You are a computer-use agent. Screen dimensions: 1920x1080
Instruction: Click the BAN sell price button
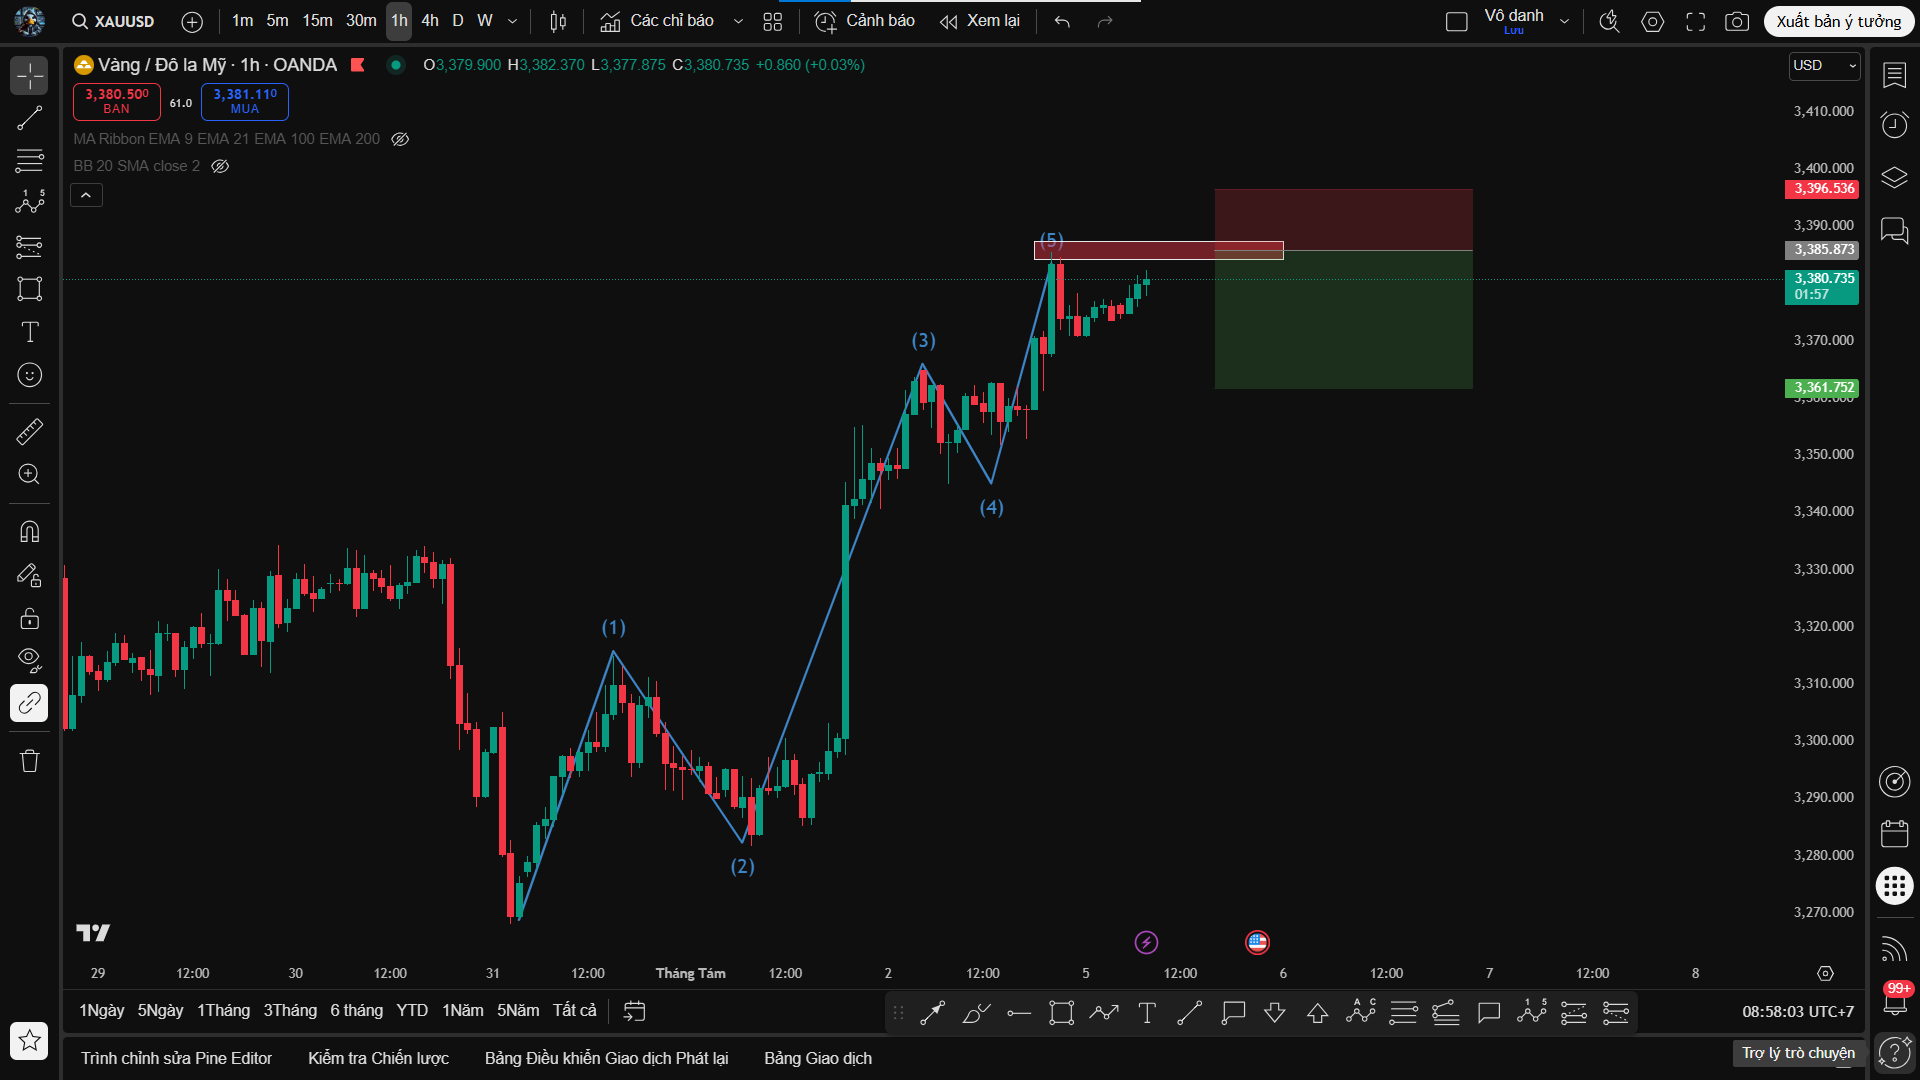tap(117, 101)
